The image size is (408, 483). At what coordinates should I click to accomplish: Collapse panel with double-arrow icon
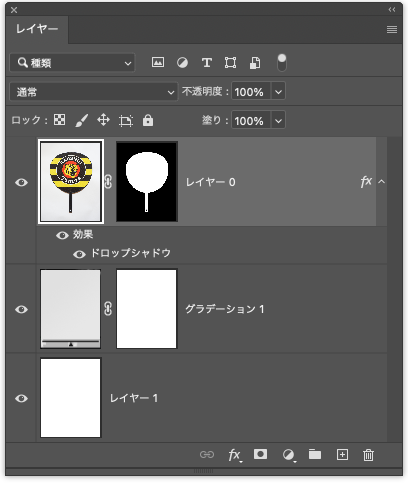tap(392, 10)
